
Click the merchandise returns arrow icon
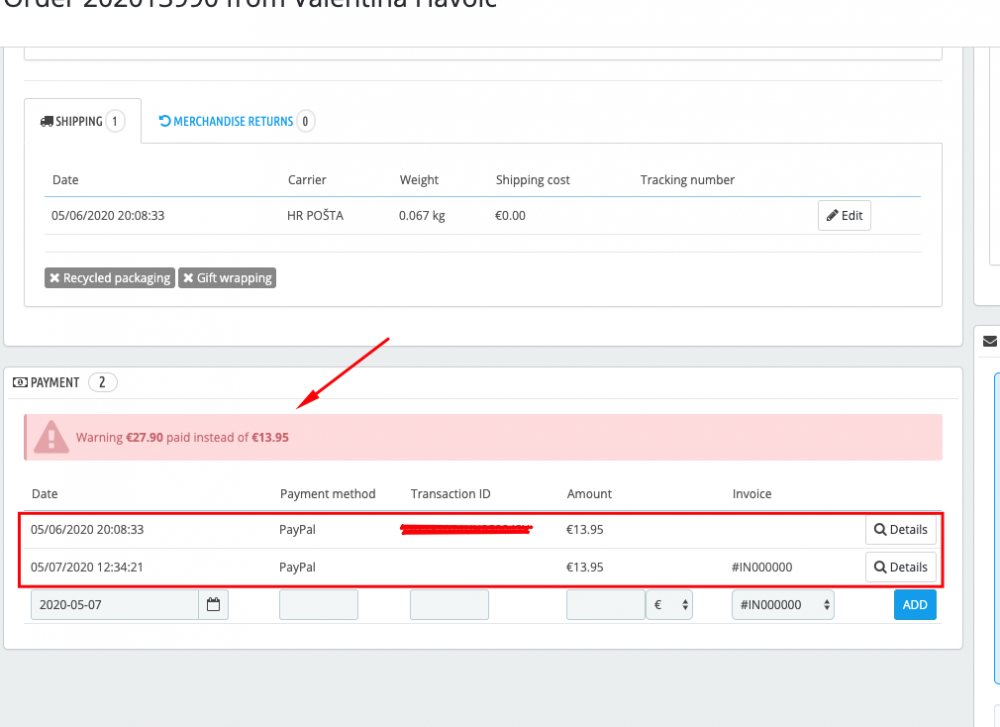[x=165, y=121]
